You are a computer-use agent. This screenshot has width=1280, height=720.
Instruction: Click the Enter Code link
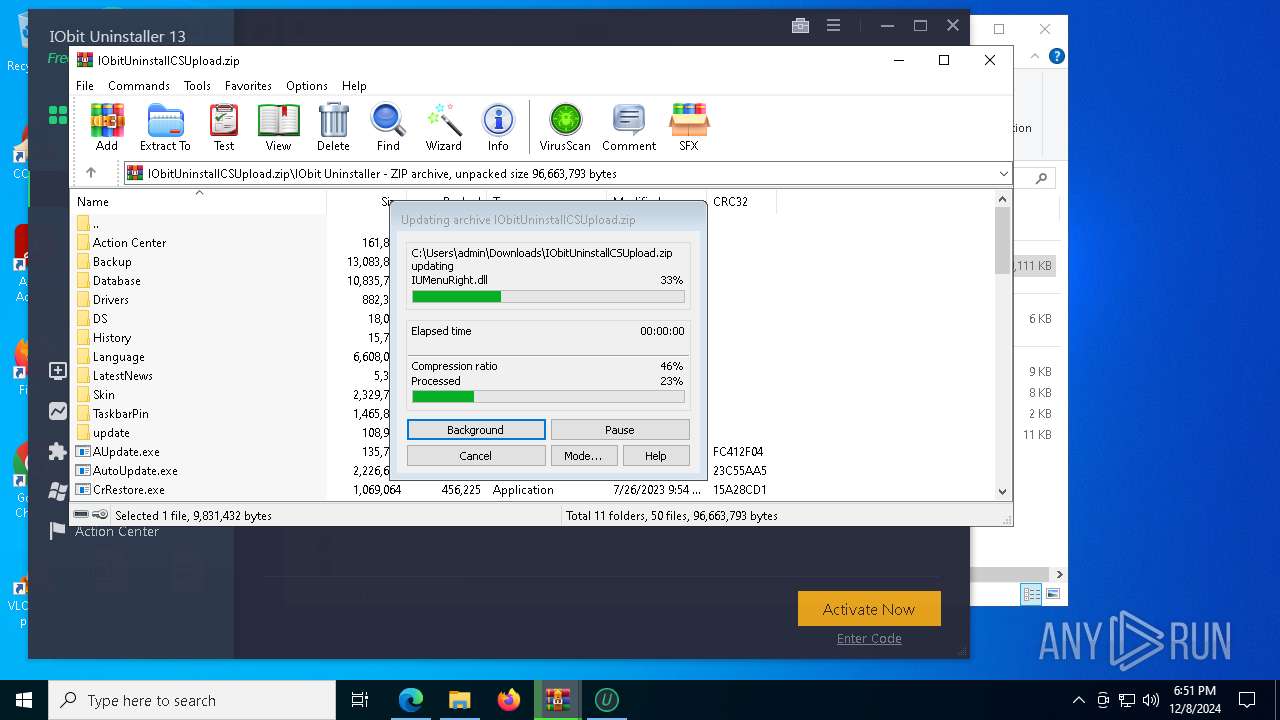(x=869, y=638)
